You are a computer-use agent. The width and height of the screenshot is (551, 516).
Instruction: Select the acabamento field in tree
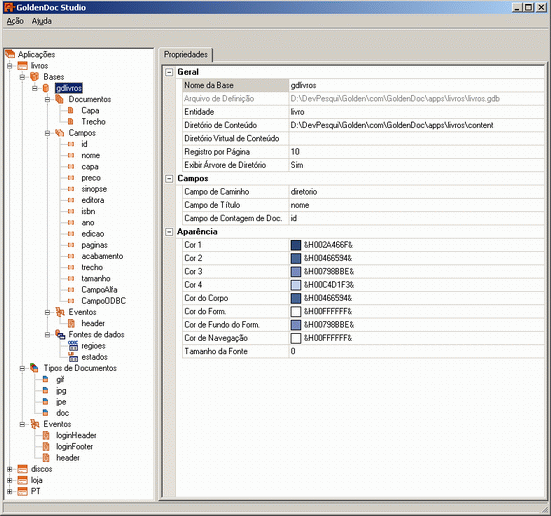click(102, 256)
